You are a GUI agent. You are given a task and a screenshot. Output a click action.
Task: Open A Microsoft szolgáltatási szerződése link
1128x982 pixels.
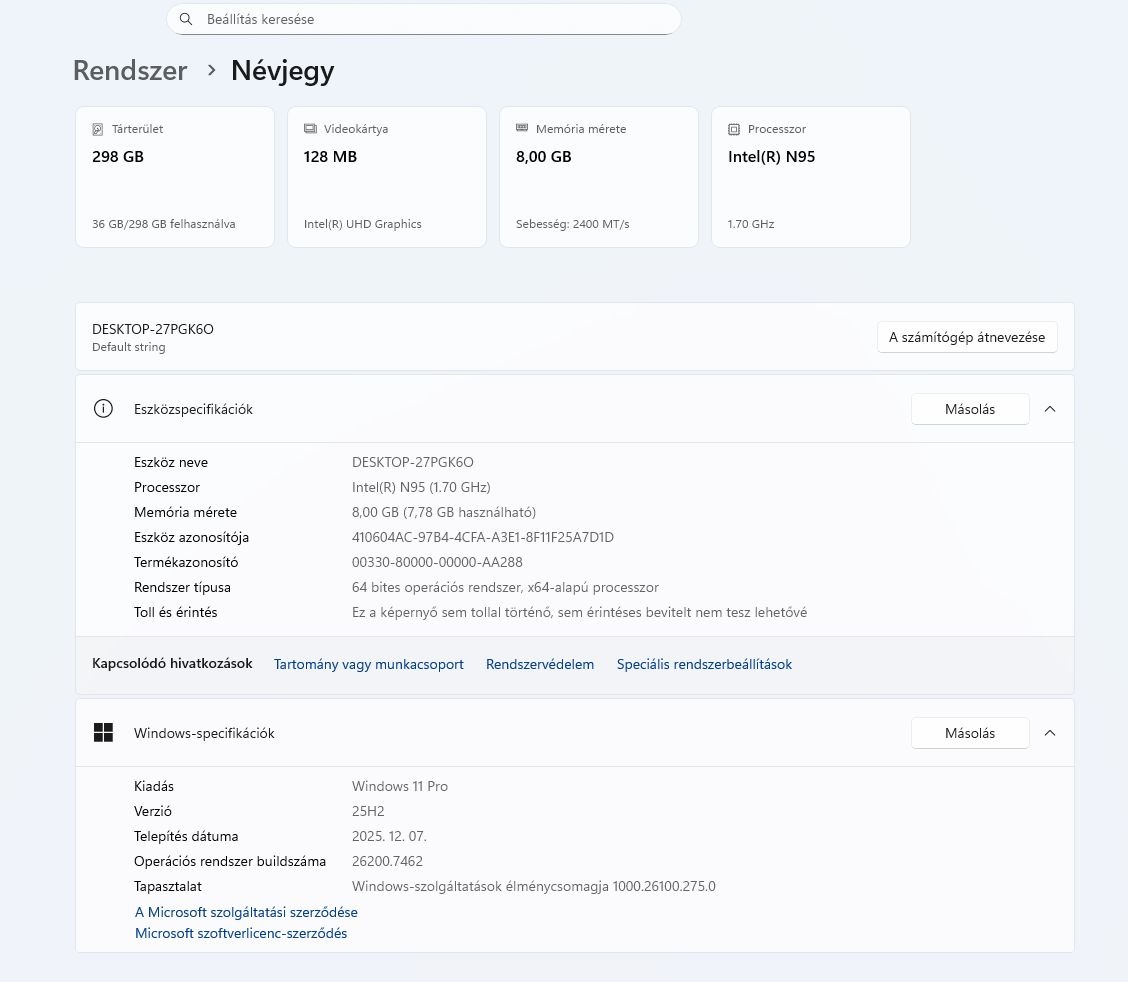[x=246, y=912]
